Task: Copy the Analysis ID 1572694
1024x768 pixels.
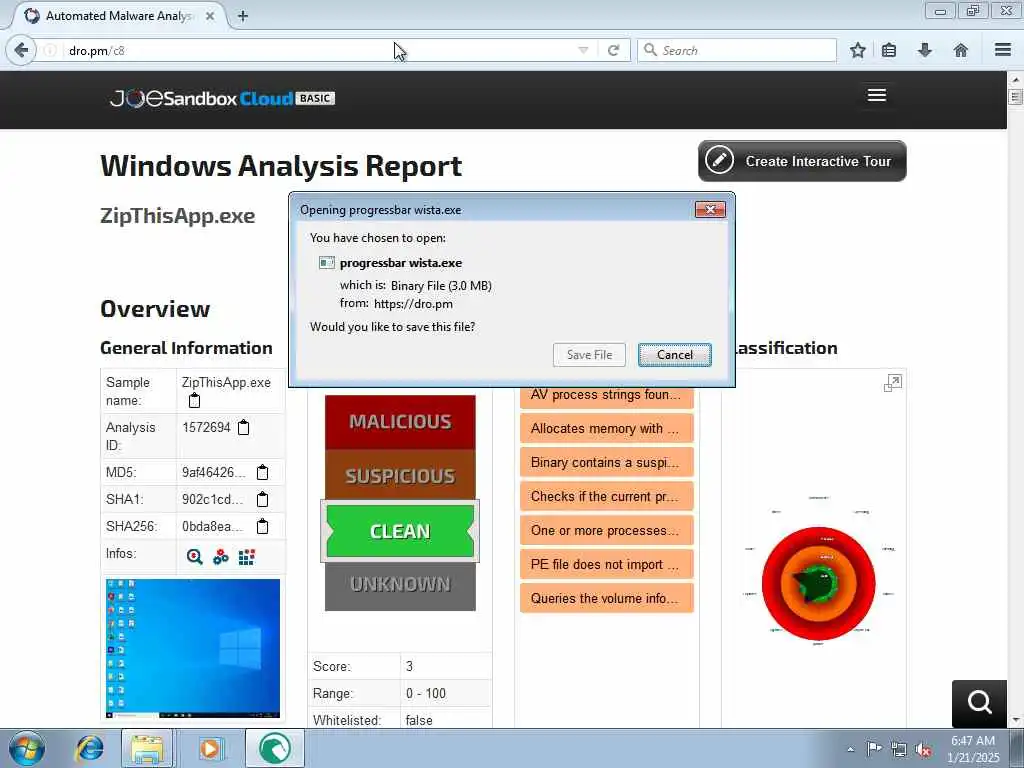Action: 244,427
